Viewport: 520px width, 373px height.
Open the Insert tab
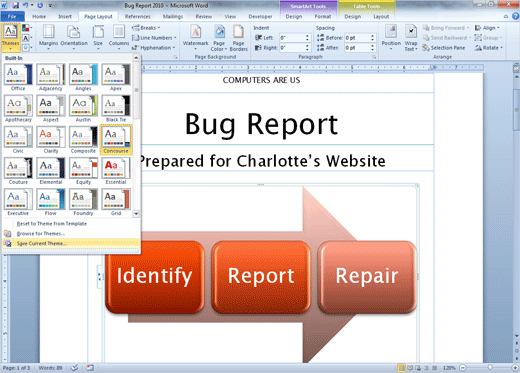point(65,16)
